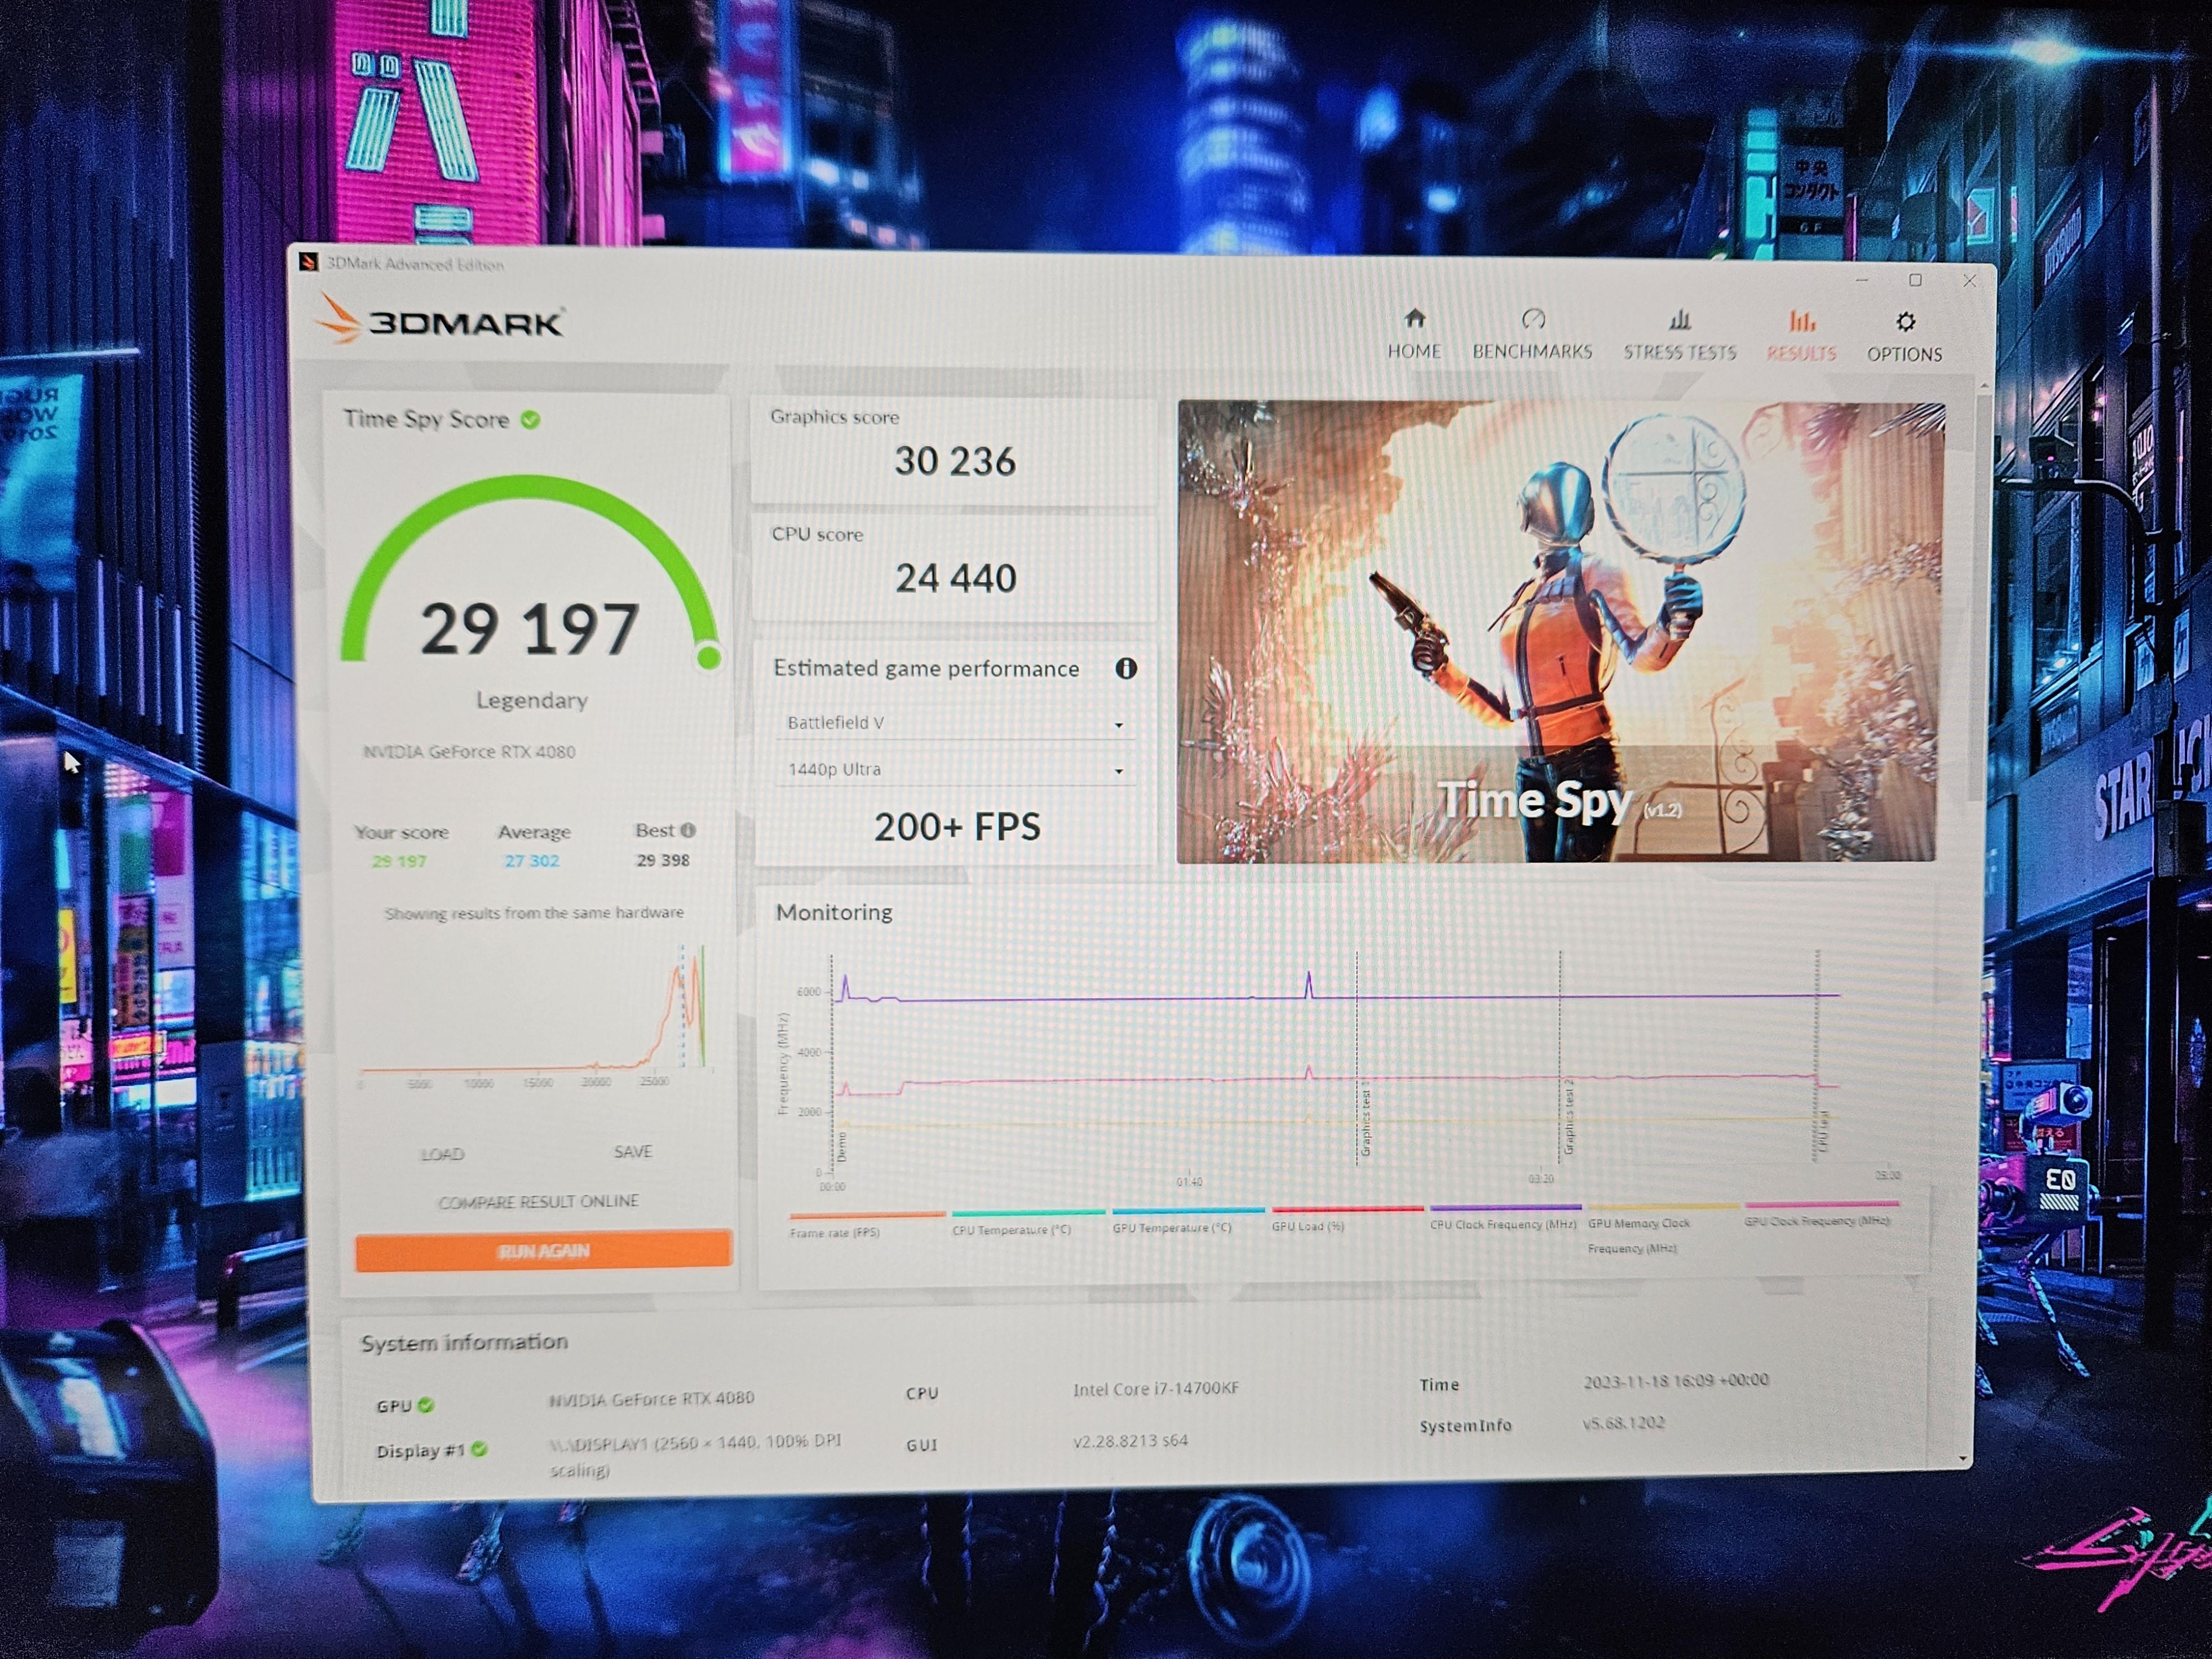The width and height of the screenshot is (2212, 1659).
Task: Click the Demo marker in the Monitoring chart
Action: click(841, 1146)
